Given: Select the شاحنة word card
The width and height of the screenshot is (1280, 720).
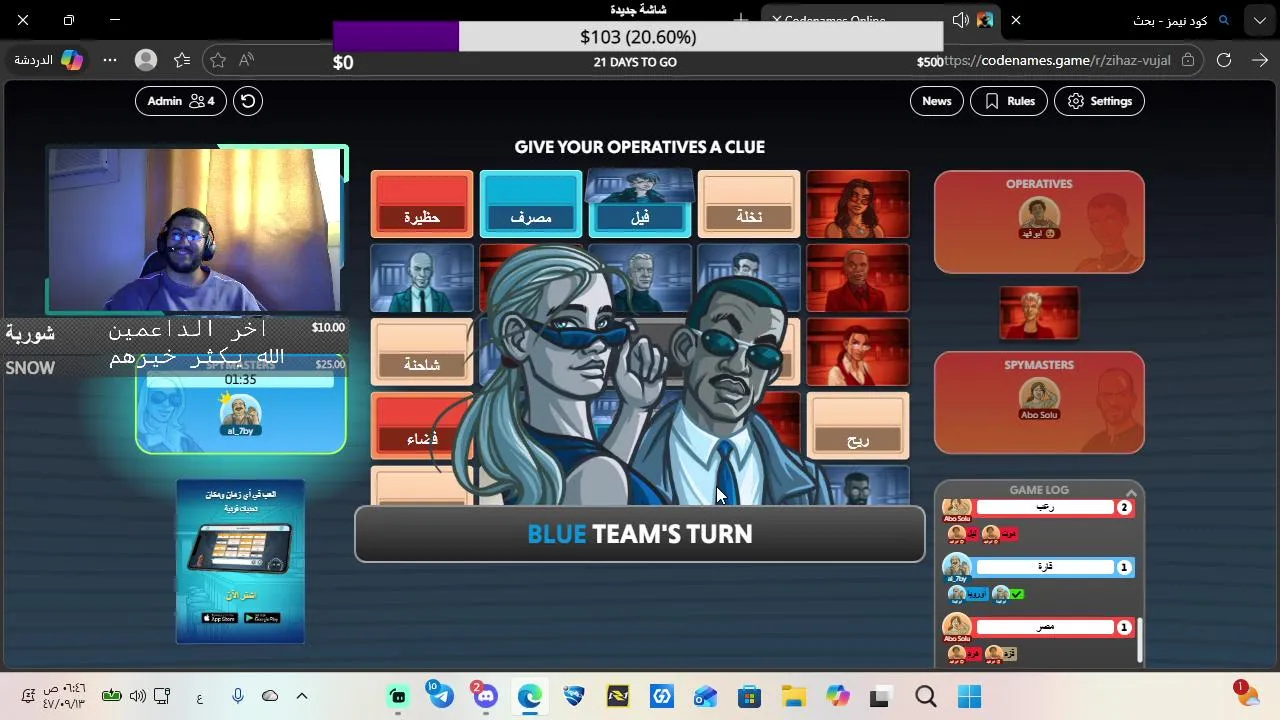Looking at the screenshot, I should (422, 352).
